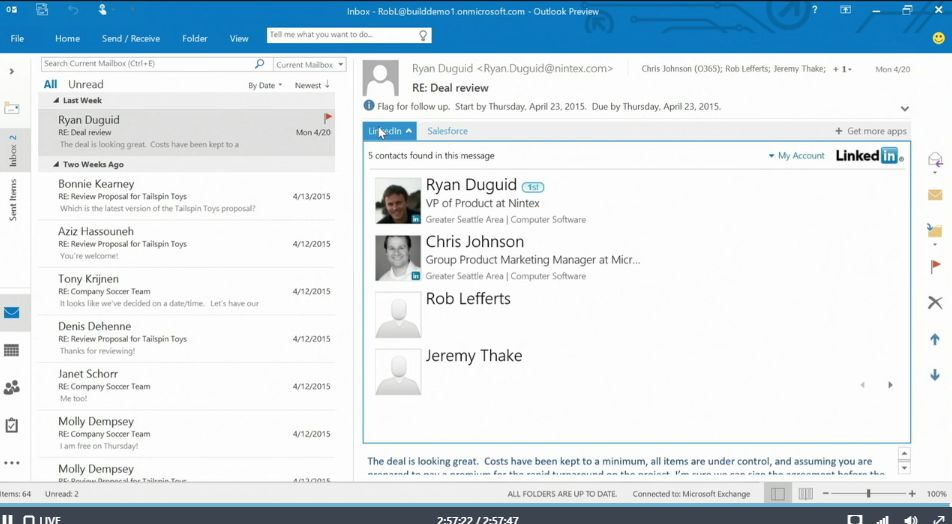Select Bonnie Kearney's message in list
Image resolution: width=952 pixels, height=524 pixels.
point(186,196)
